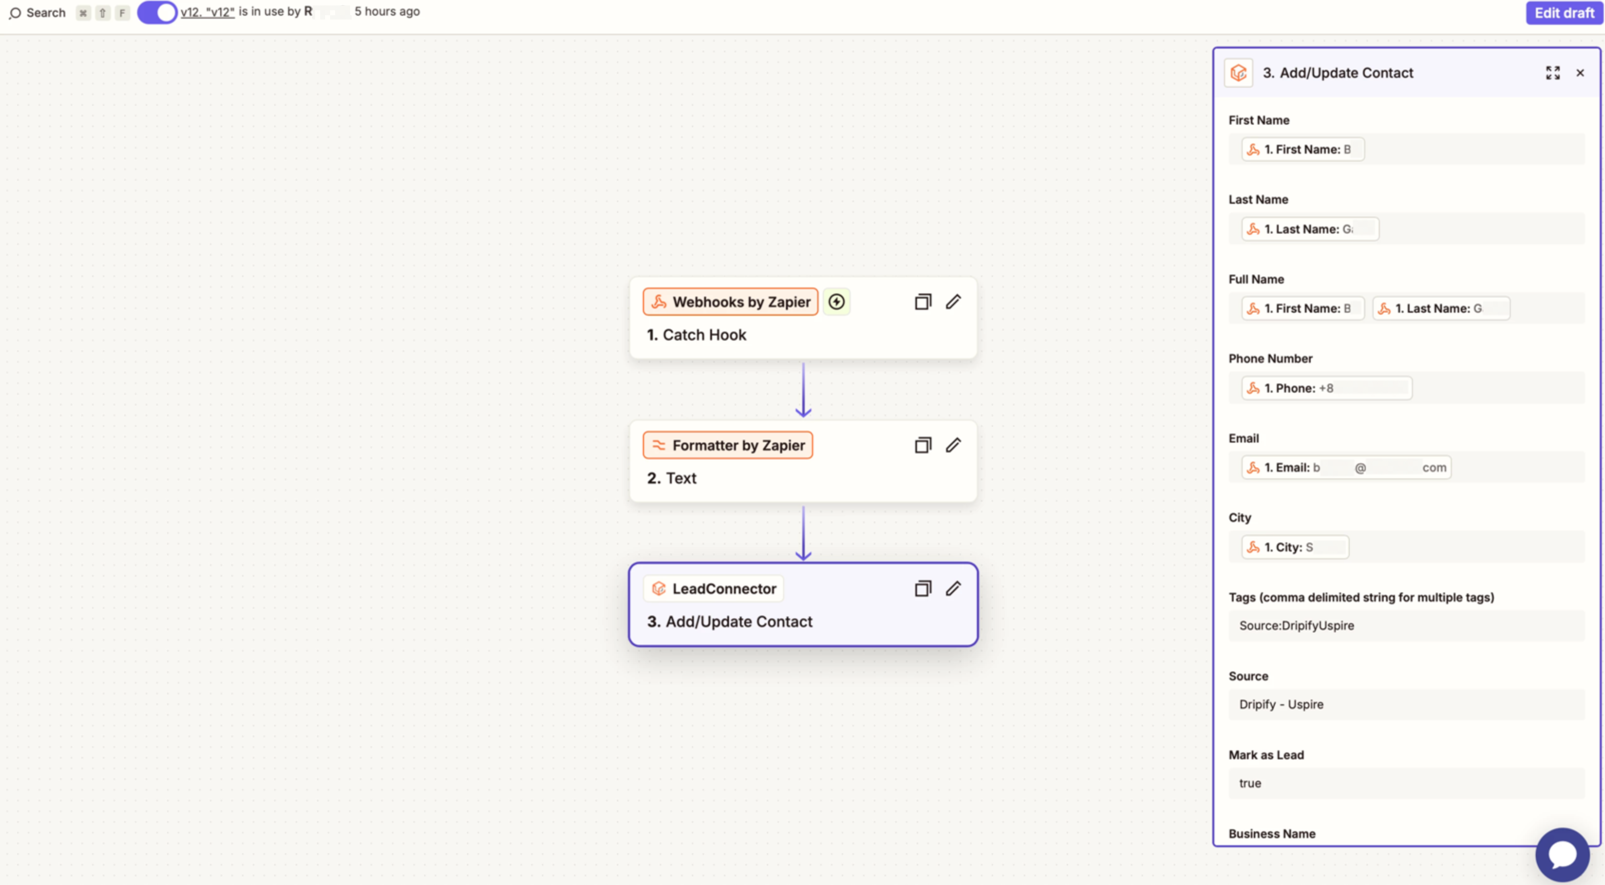The image size is (1605, 885).
Task: Click copy icon on Catch Hook step
Action: click(x=922, y=302)
